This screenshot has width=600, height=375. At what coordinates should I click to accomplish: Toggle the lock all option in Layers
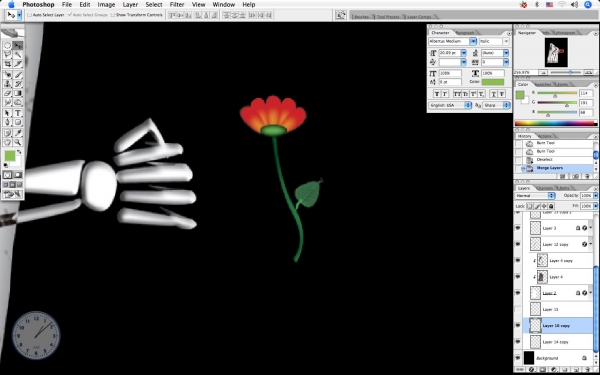pyautogui.click(x=551, y=206)
